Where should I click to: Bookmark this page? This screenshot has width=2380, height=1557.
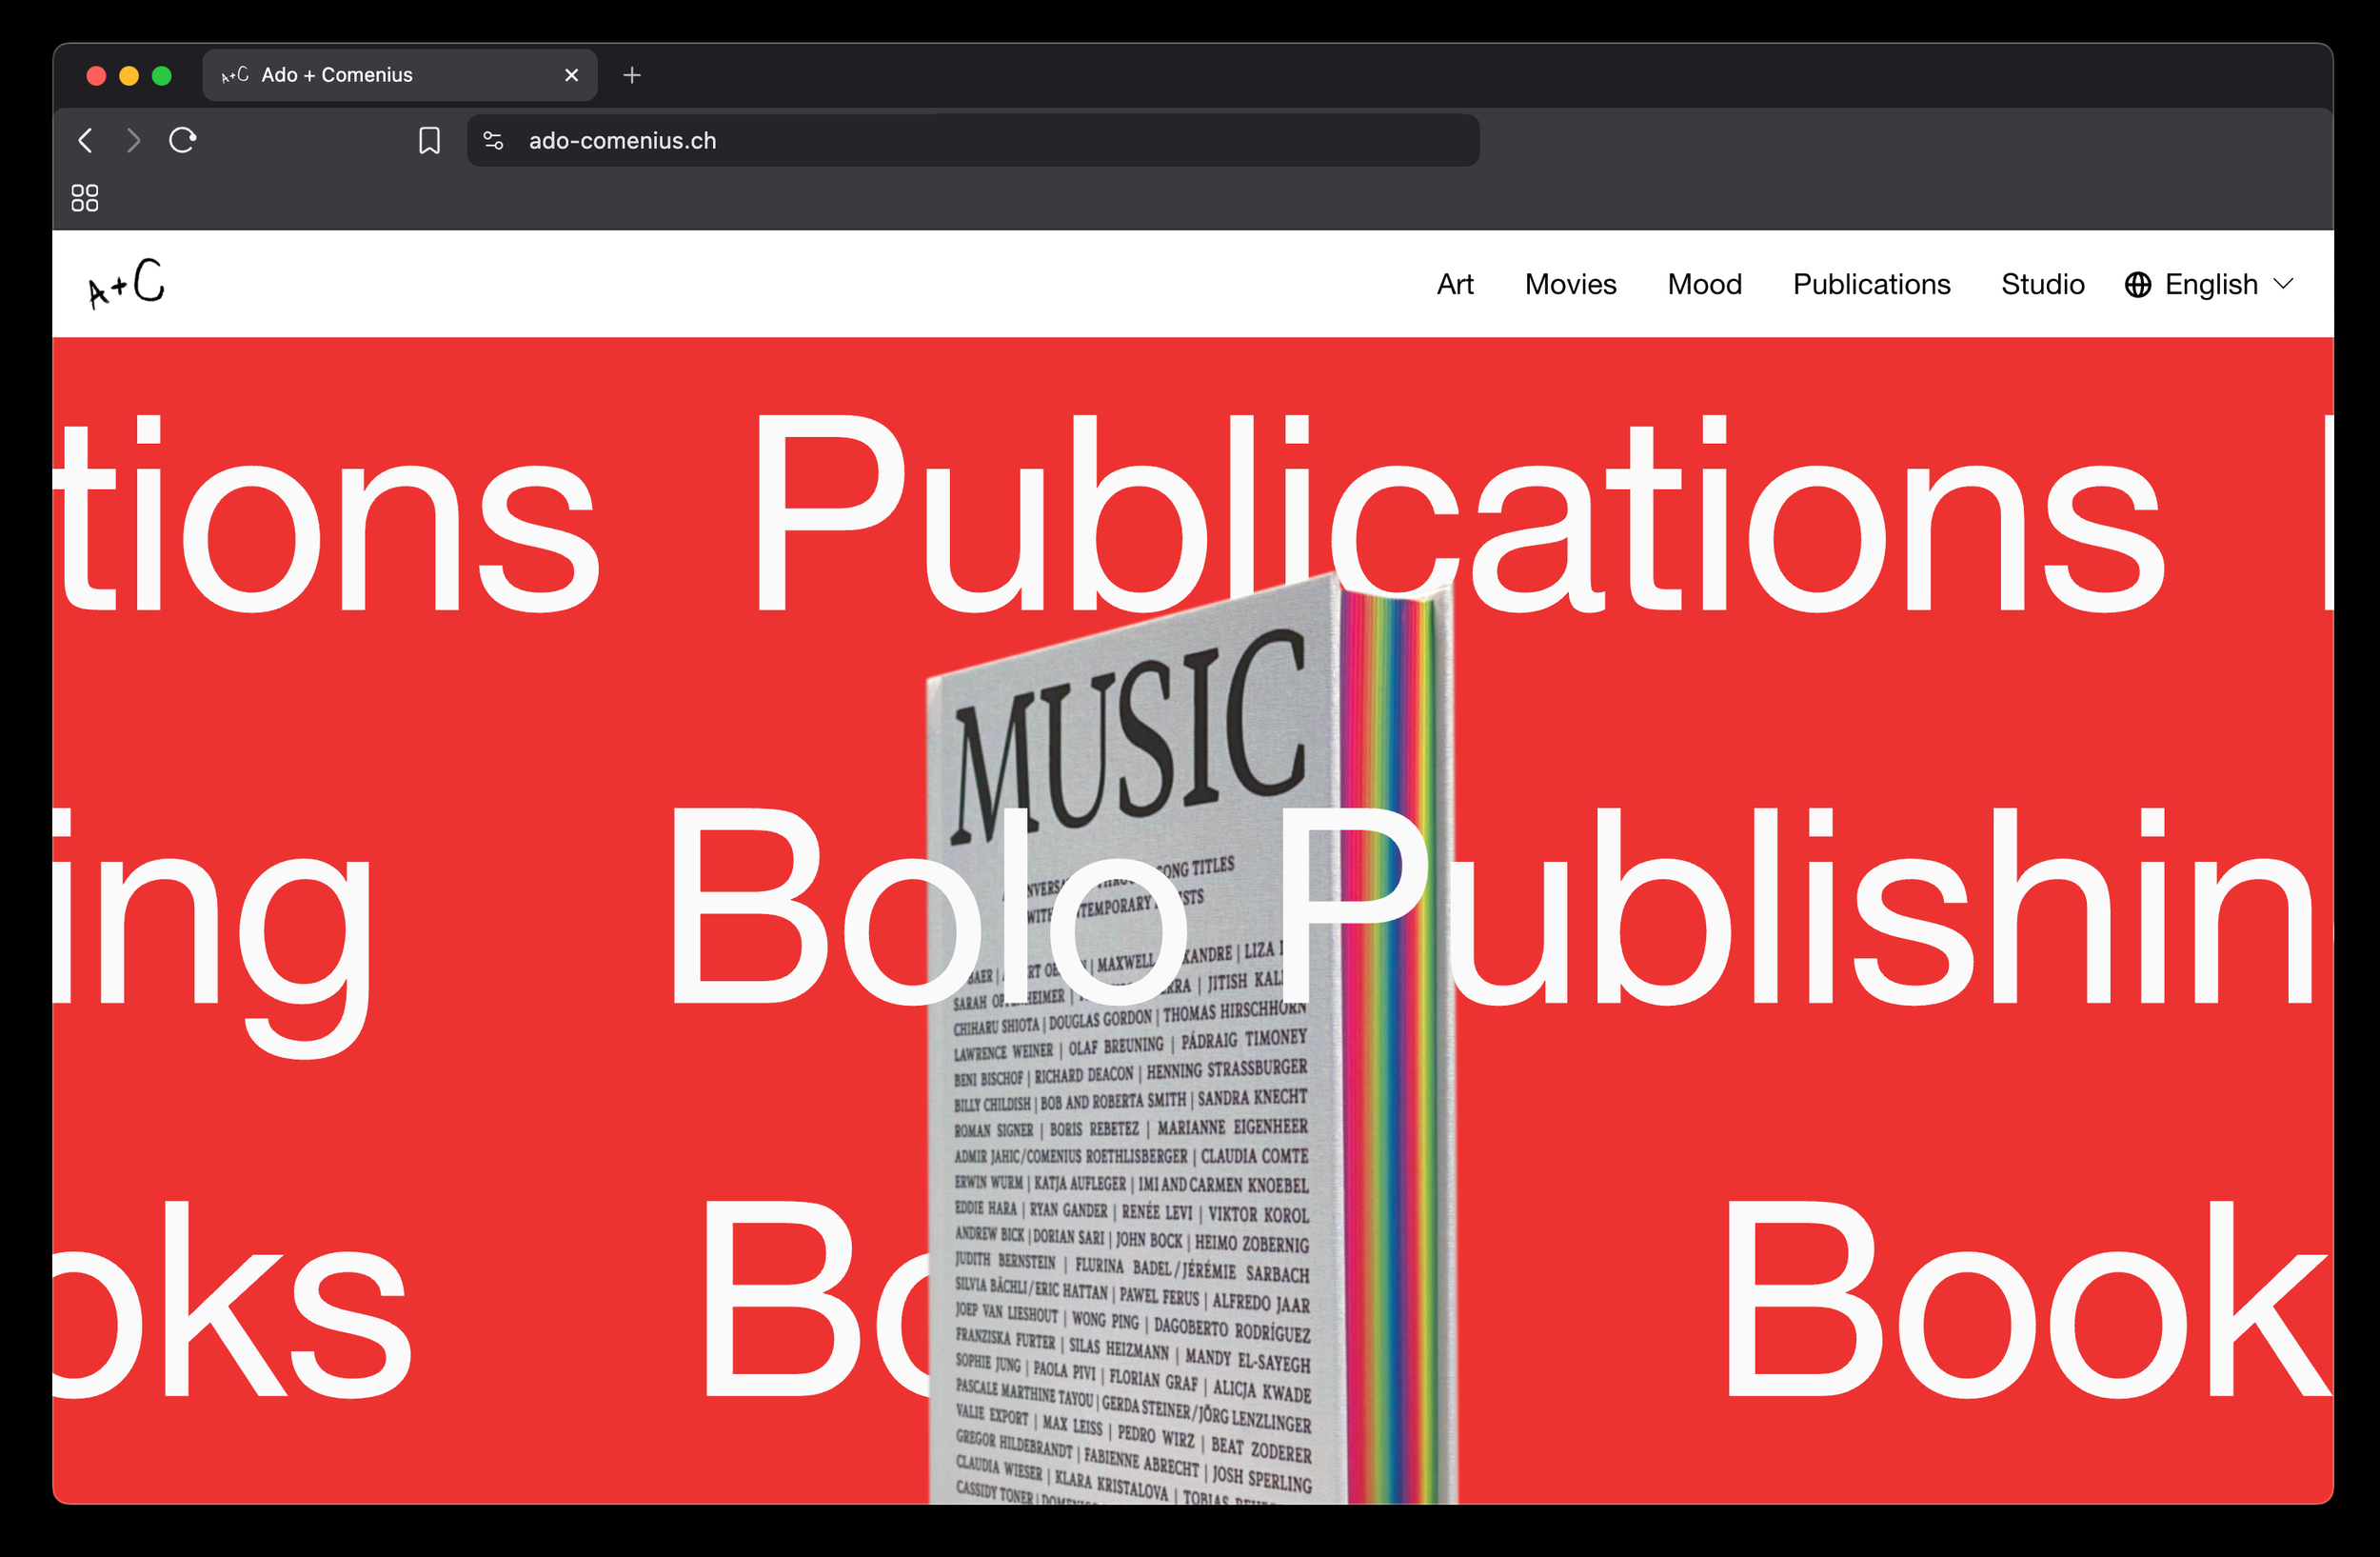429,141
